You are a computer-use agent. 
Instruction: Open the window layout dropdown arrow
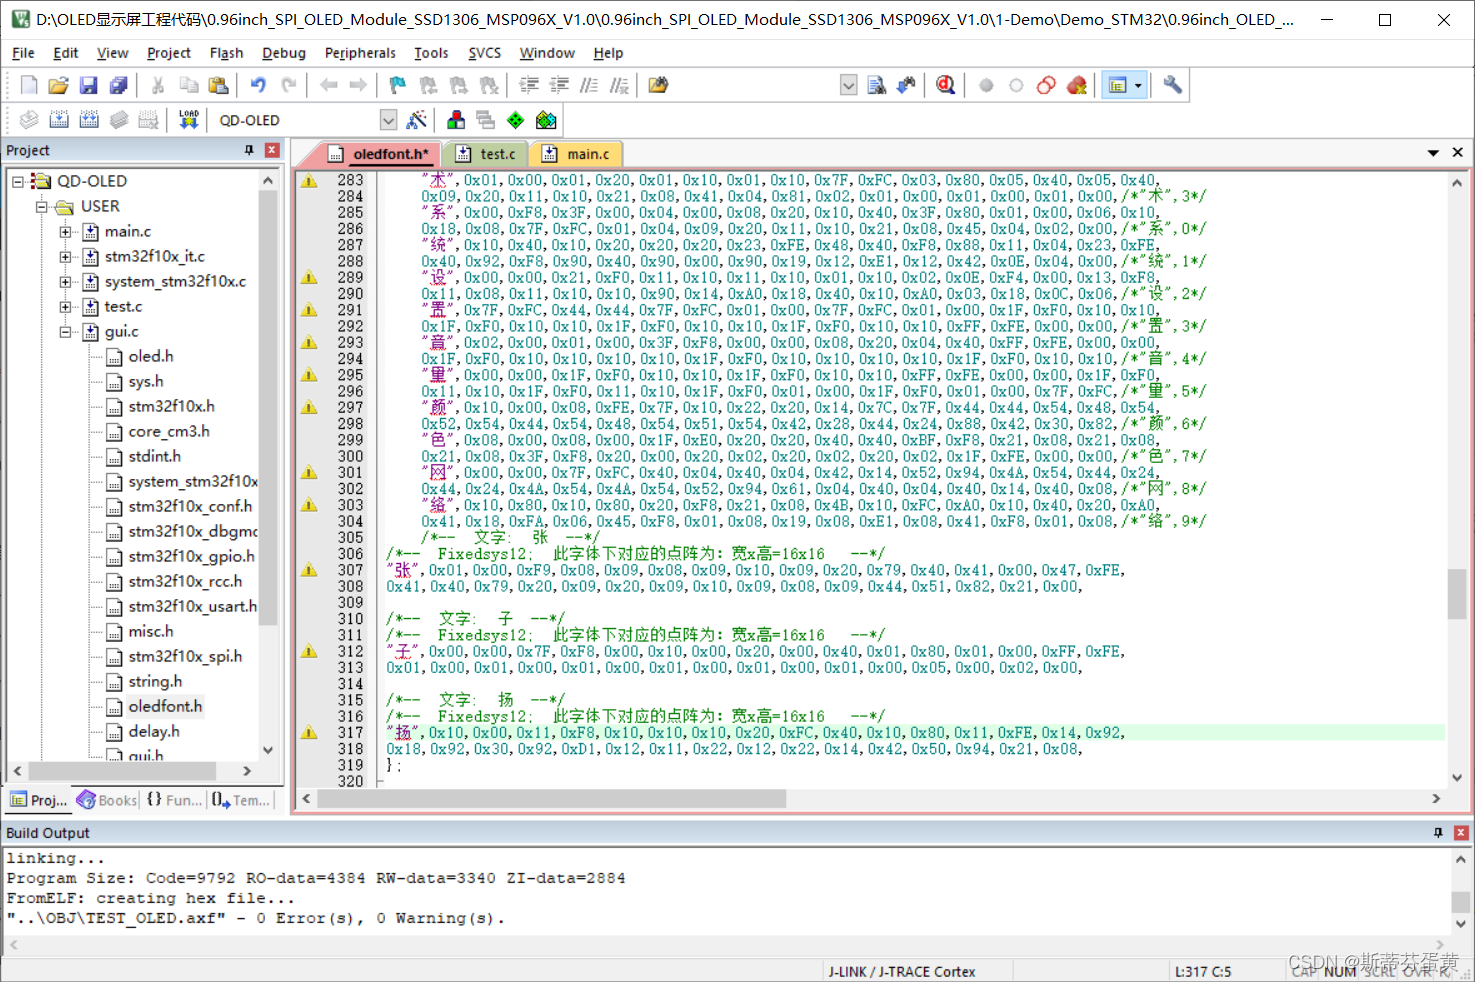coord(1138,85)
